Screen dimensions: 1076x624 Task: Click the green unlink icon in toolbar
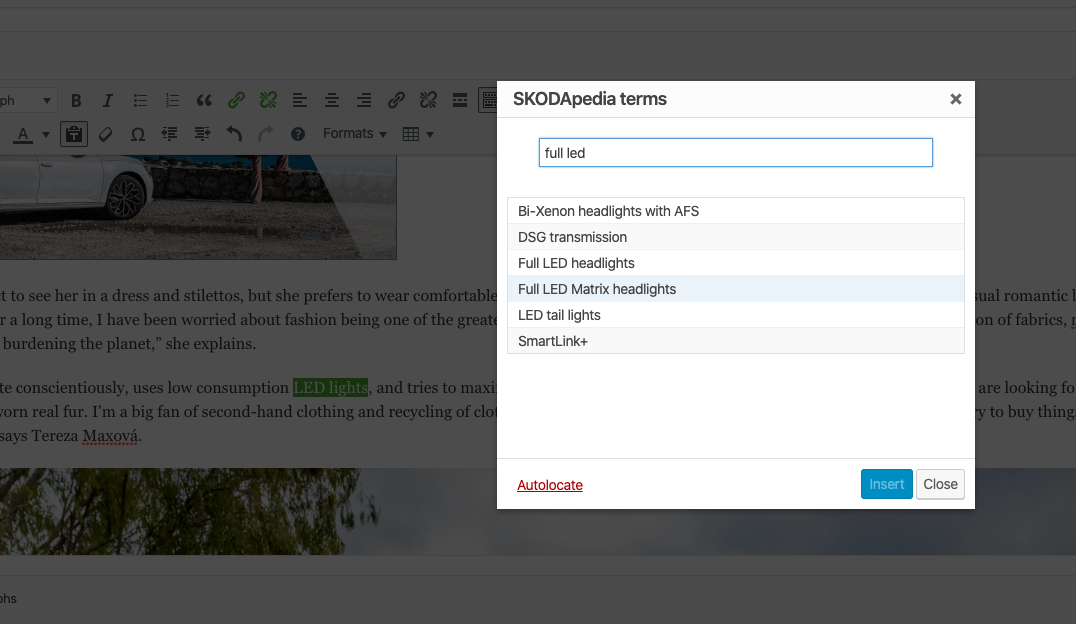click(268, 101)
